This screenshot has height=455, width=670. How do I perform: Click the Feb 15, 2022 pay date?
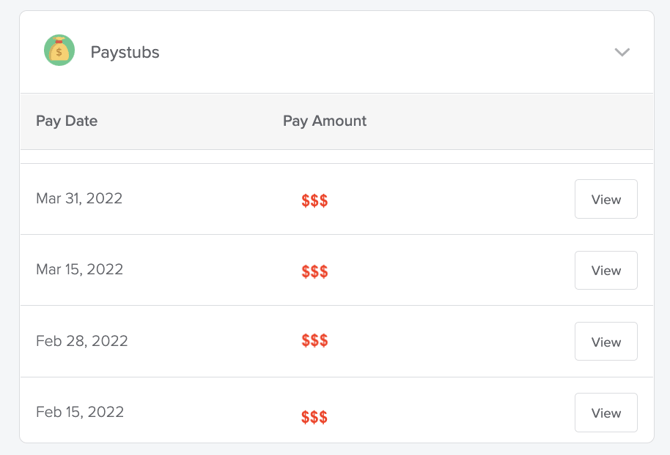(x=81, y=412)
